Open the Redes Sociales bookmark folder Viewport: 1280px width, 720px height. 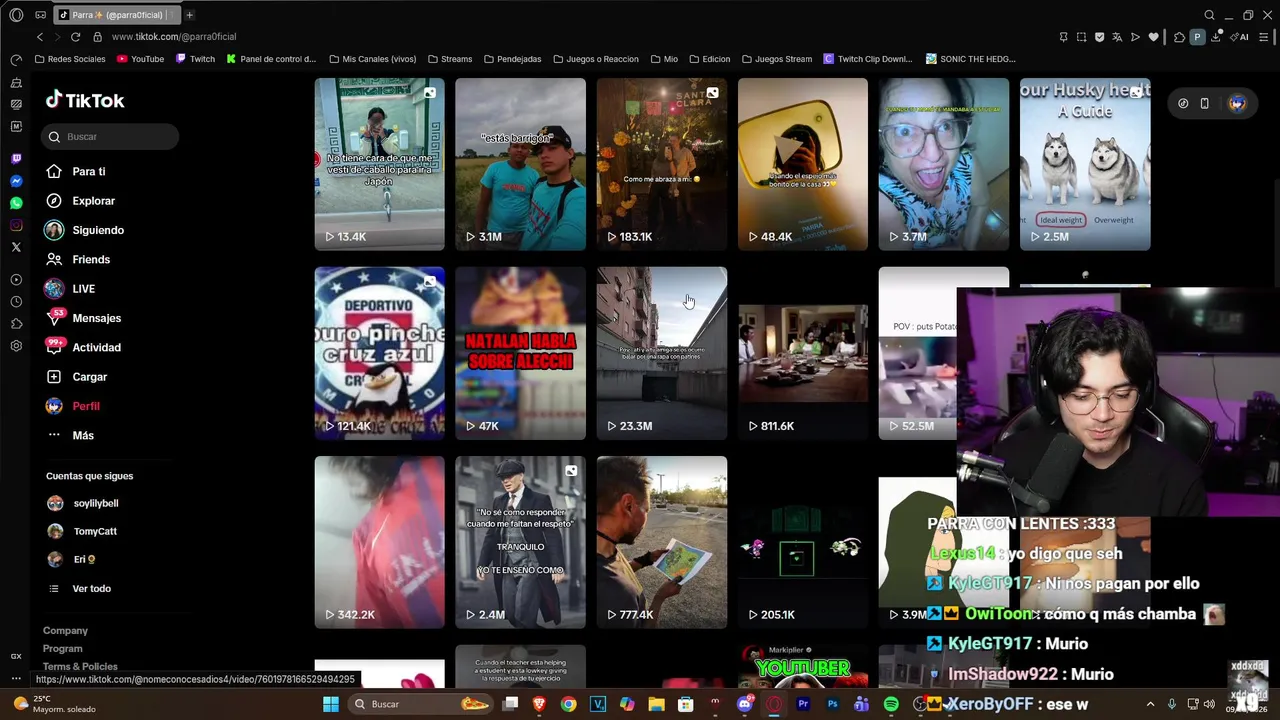[69, 59]
